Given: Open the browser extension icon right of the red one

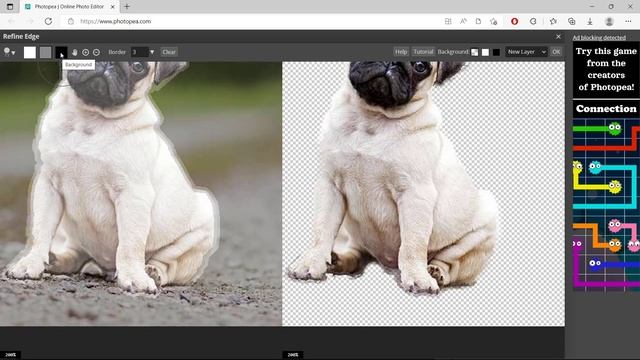Looking at the screenshot, I should pyautogui.click(x=533, y=21).
